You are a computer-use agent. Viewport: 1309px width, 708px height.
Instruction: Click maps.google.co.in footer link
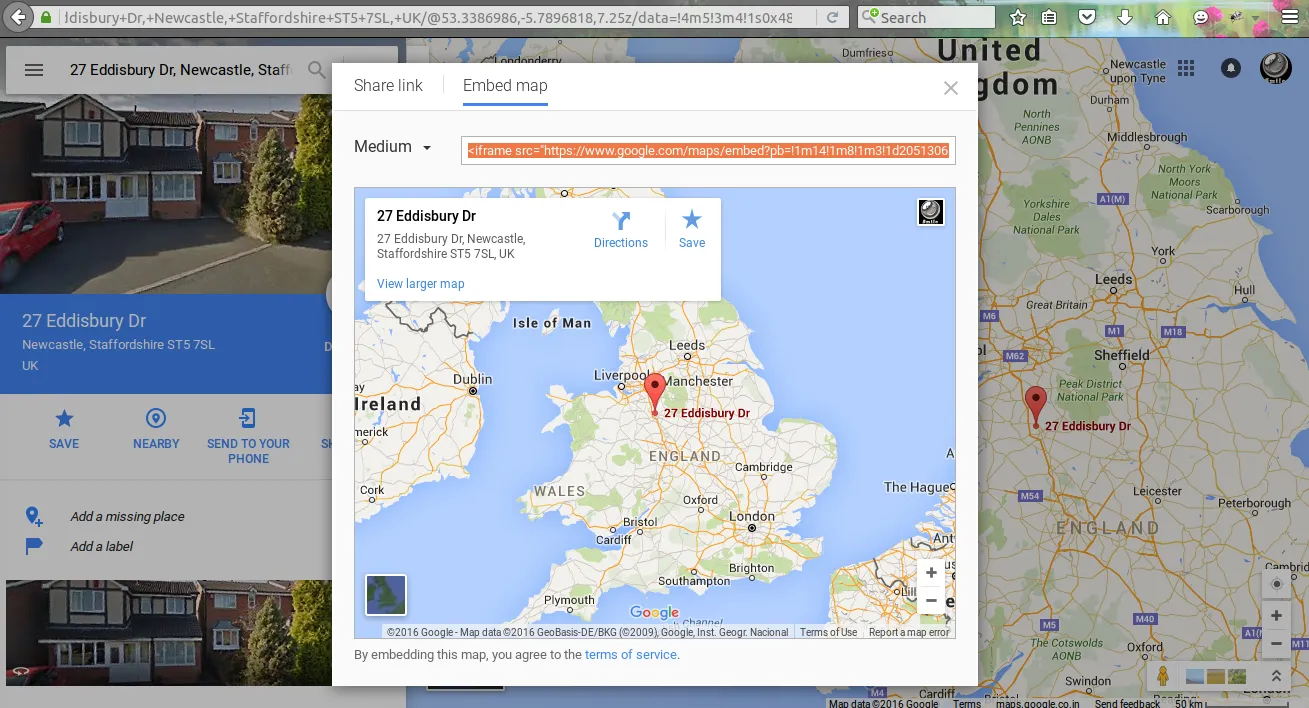pyautogui.click(x=1036, y=703)
